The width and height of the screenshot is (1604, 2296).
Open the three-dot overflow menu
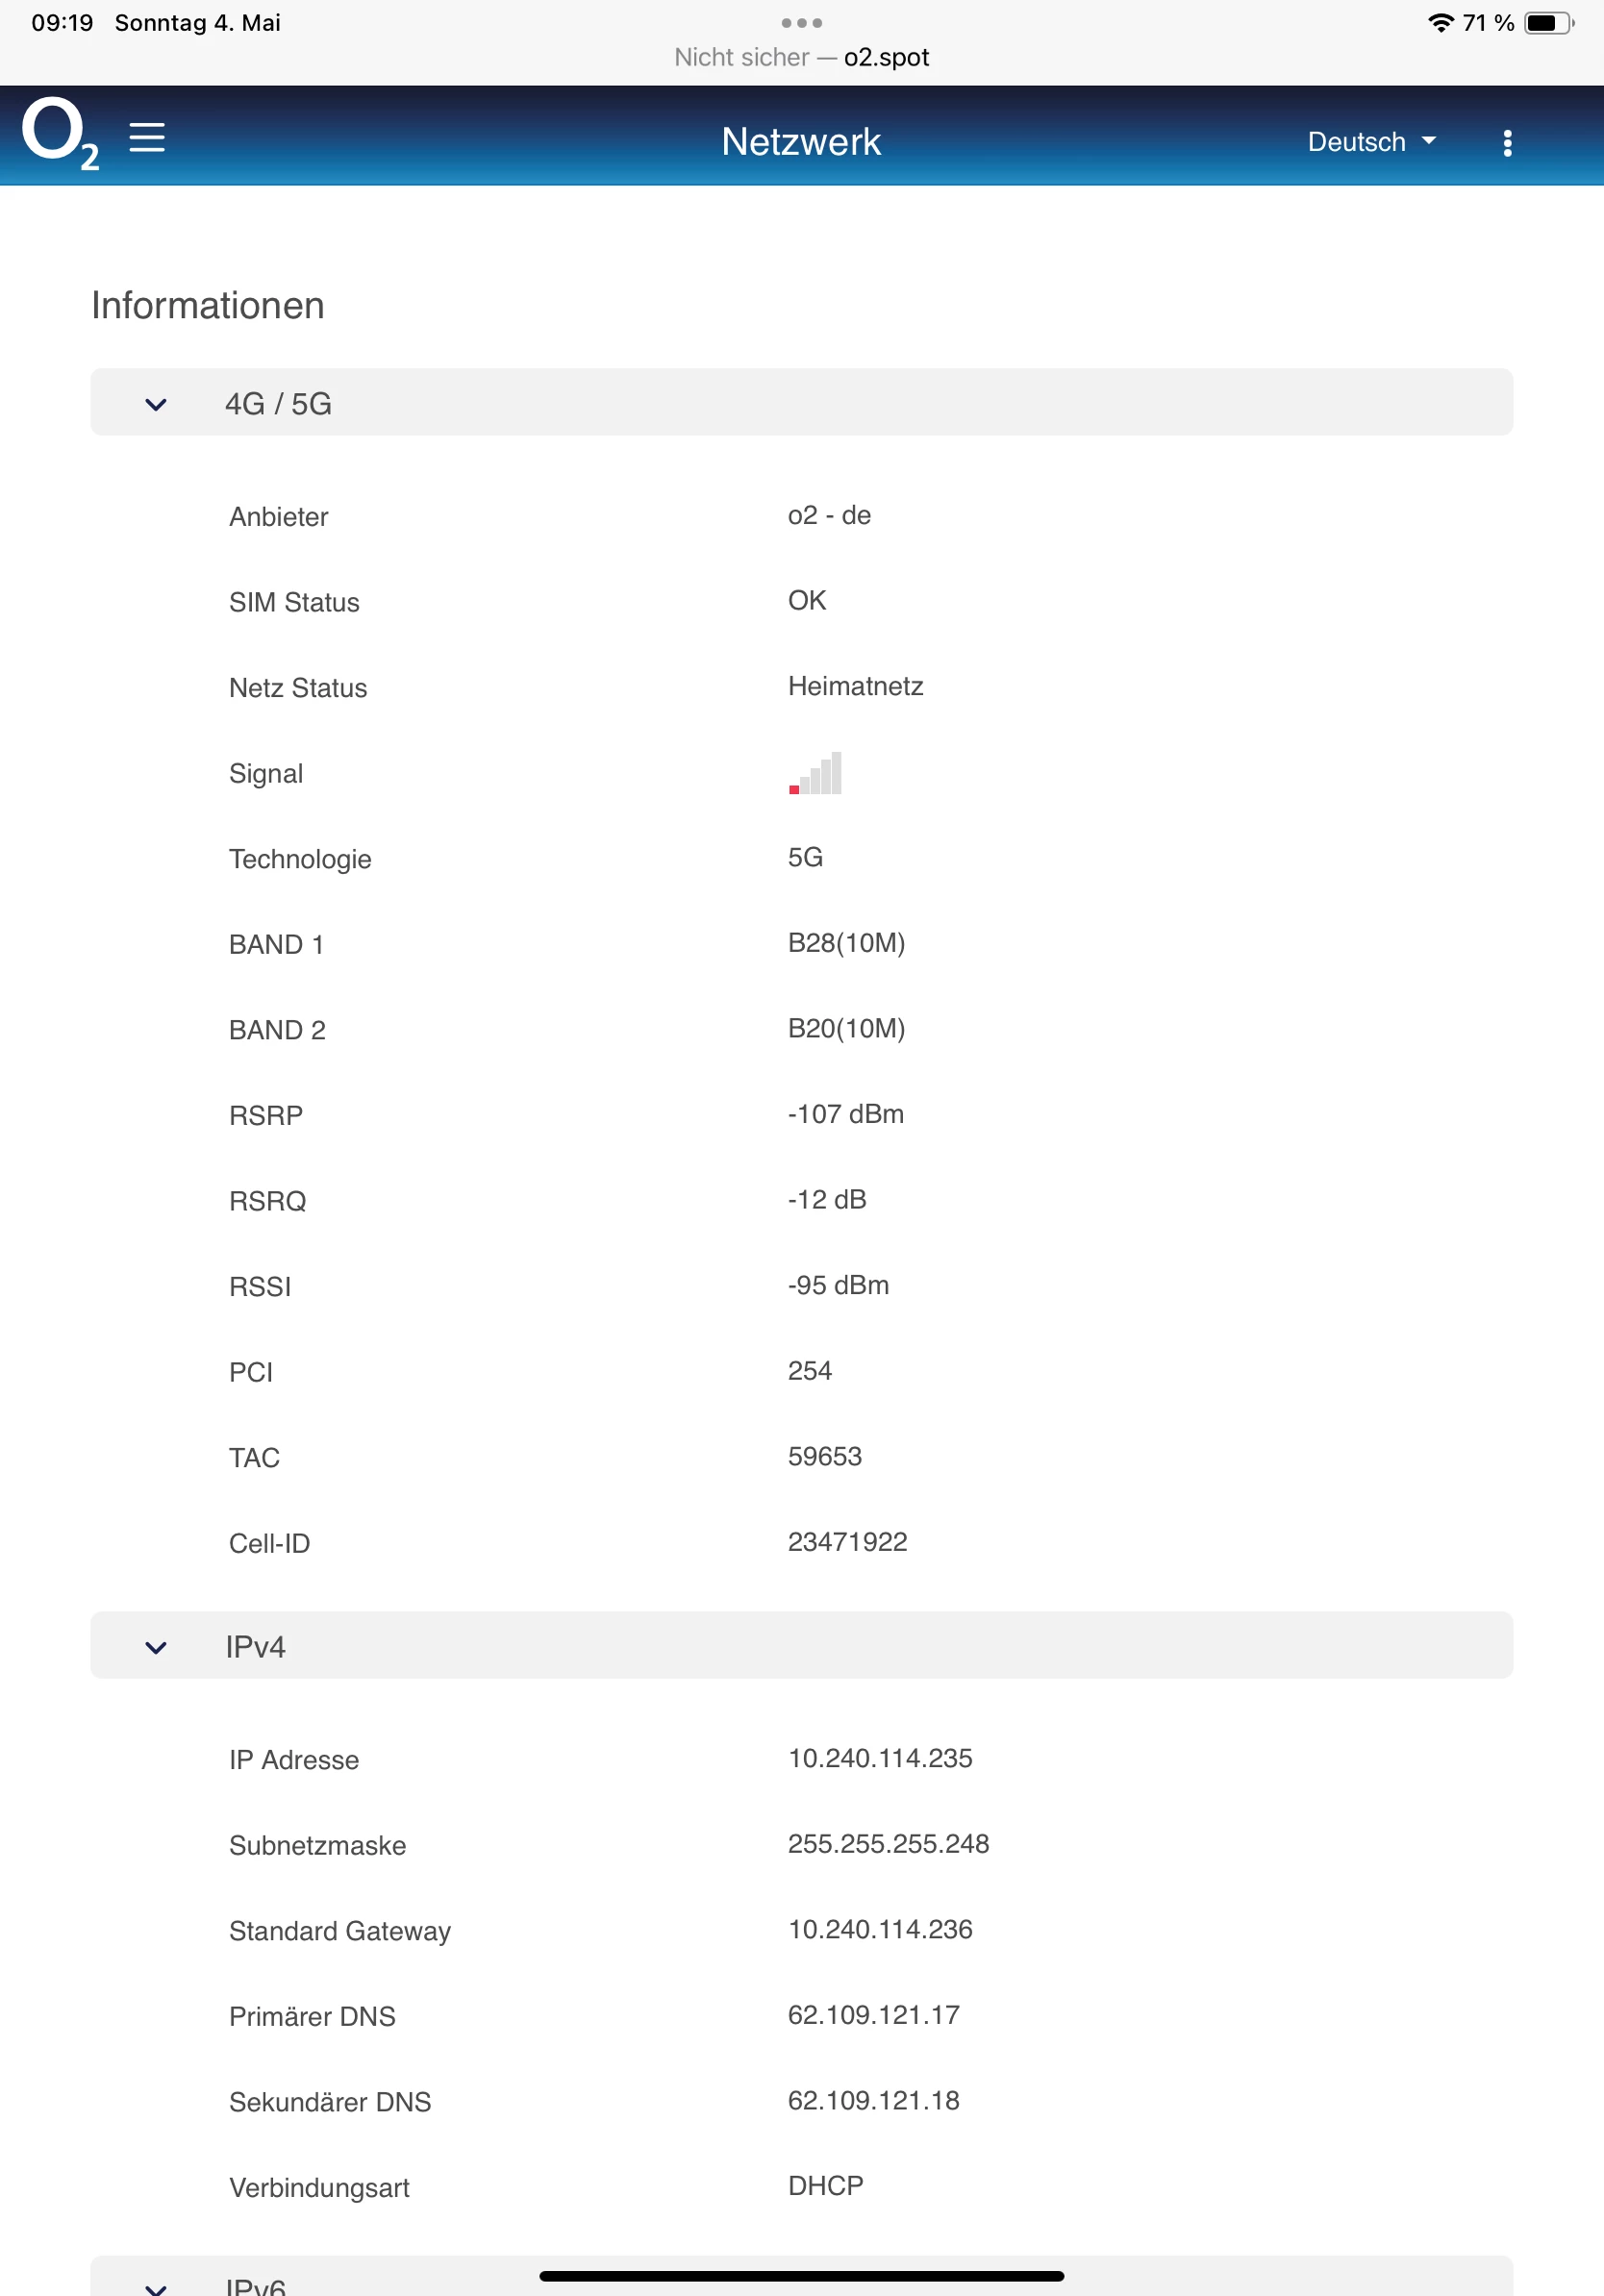click(x=1506, y=143)
